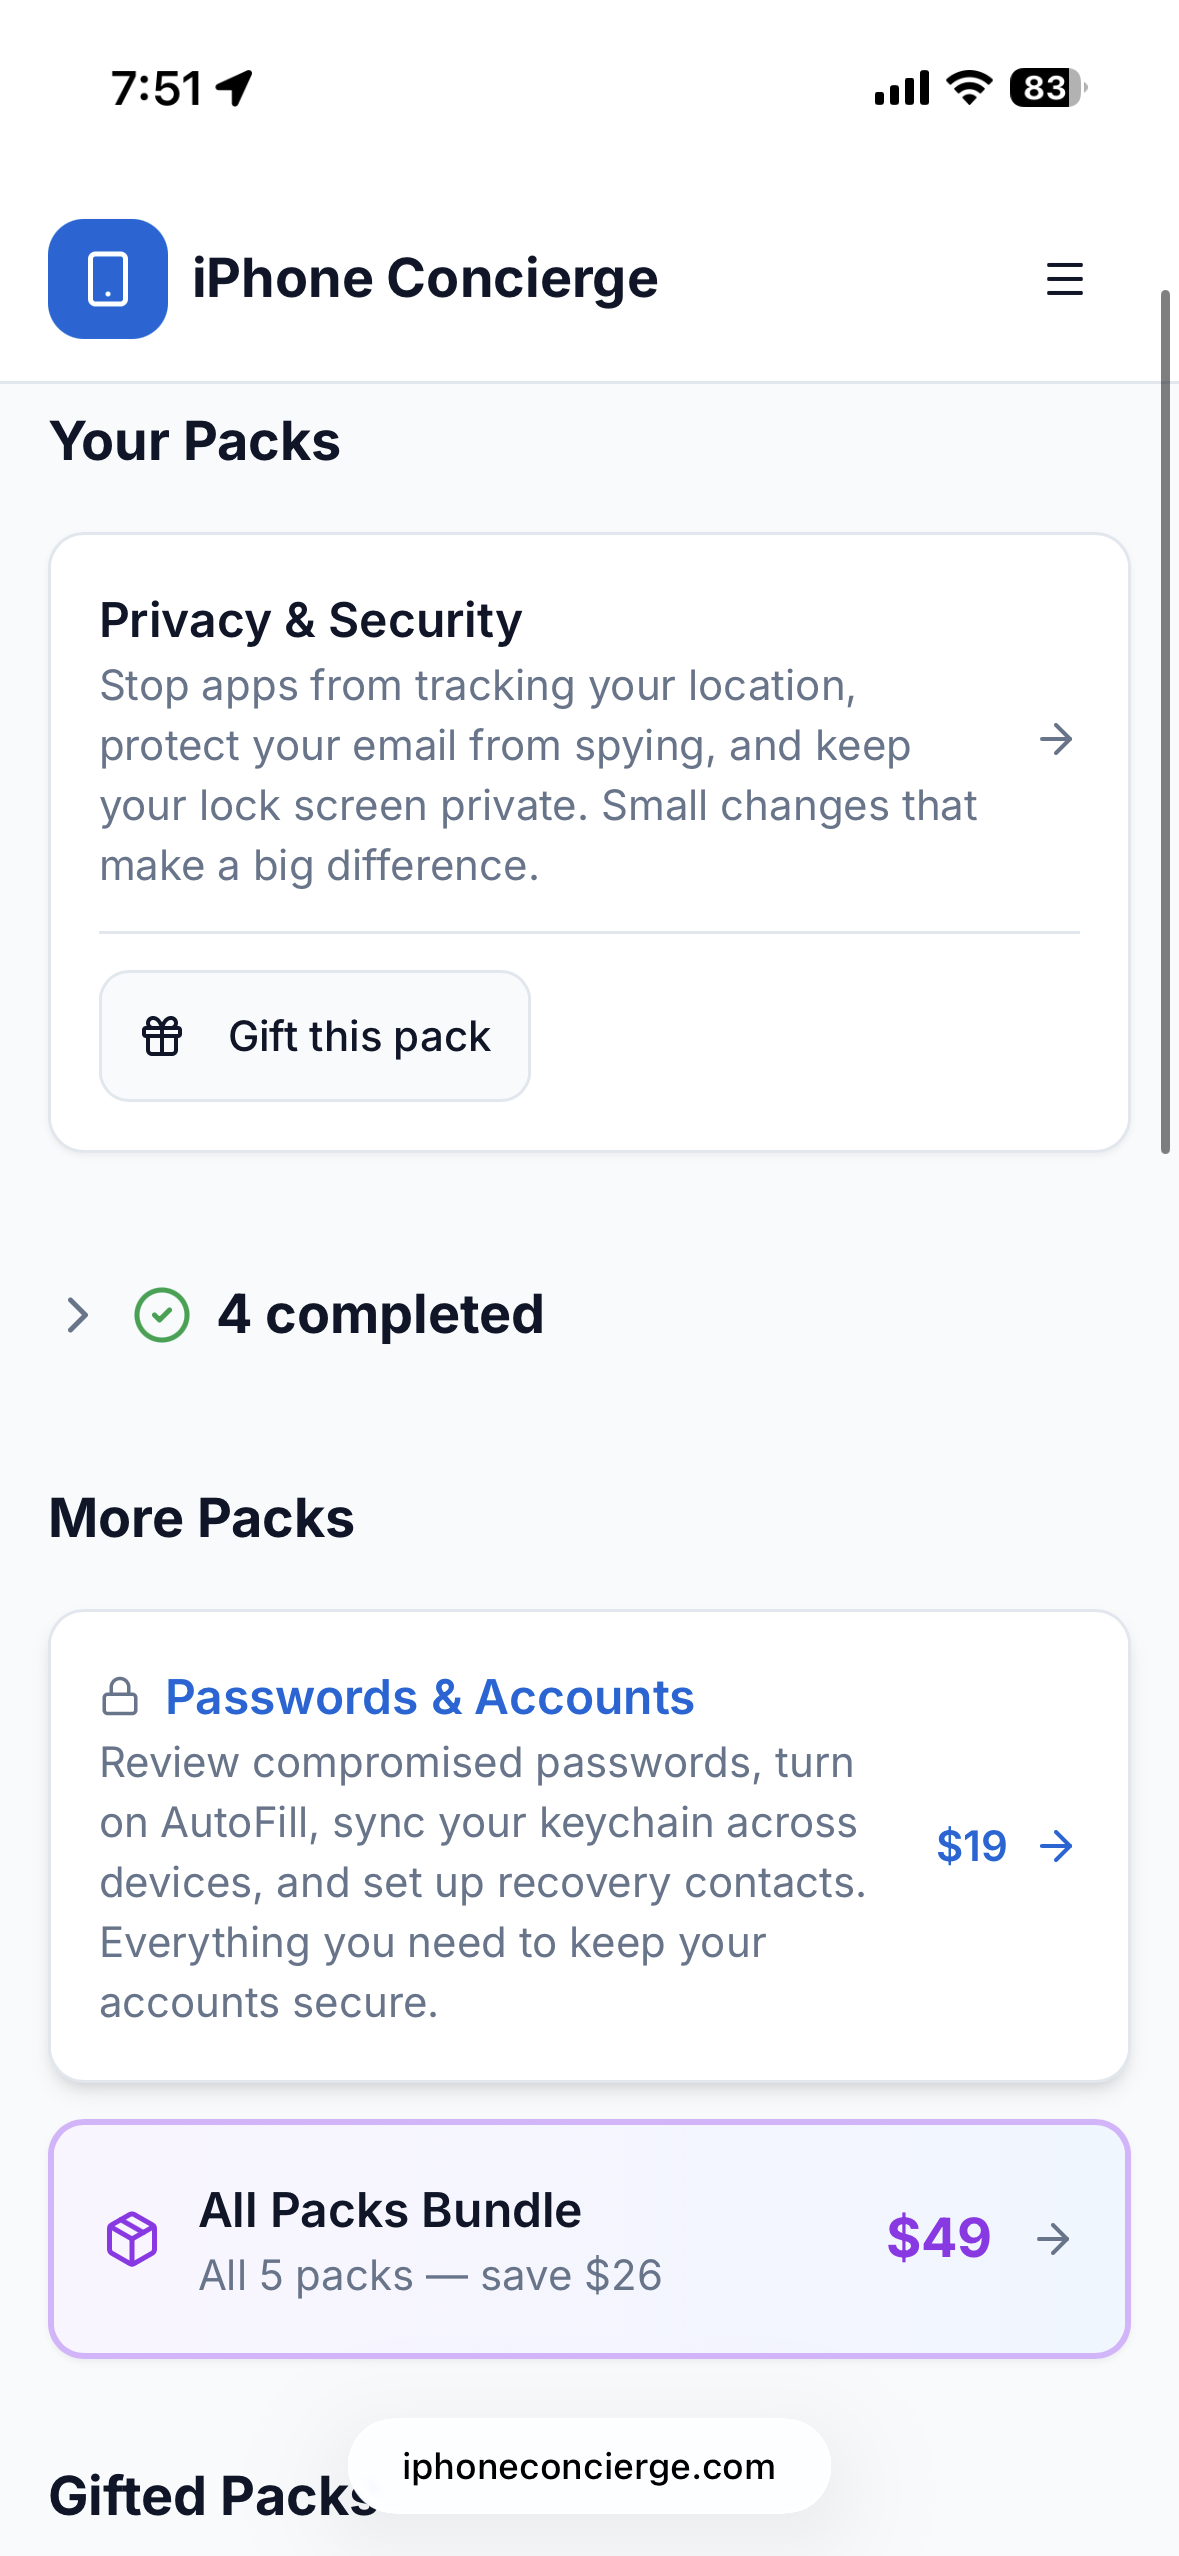This screenshot has width=1179, height=2556.
Task: Tap the arrow in the Privacy & Security card
Action: pos(1056,740)
